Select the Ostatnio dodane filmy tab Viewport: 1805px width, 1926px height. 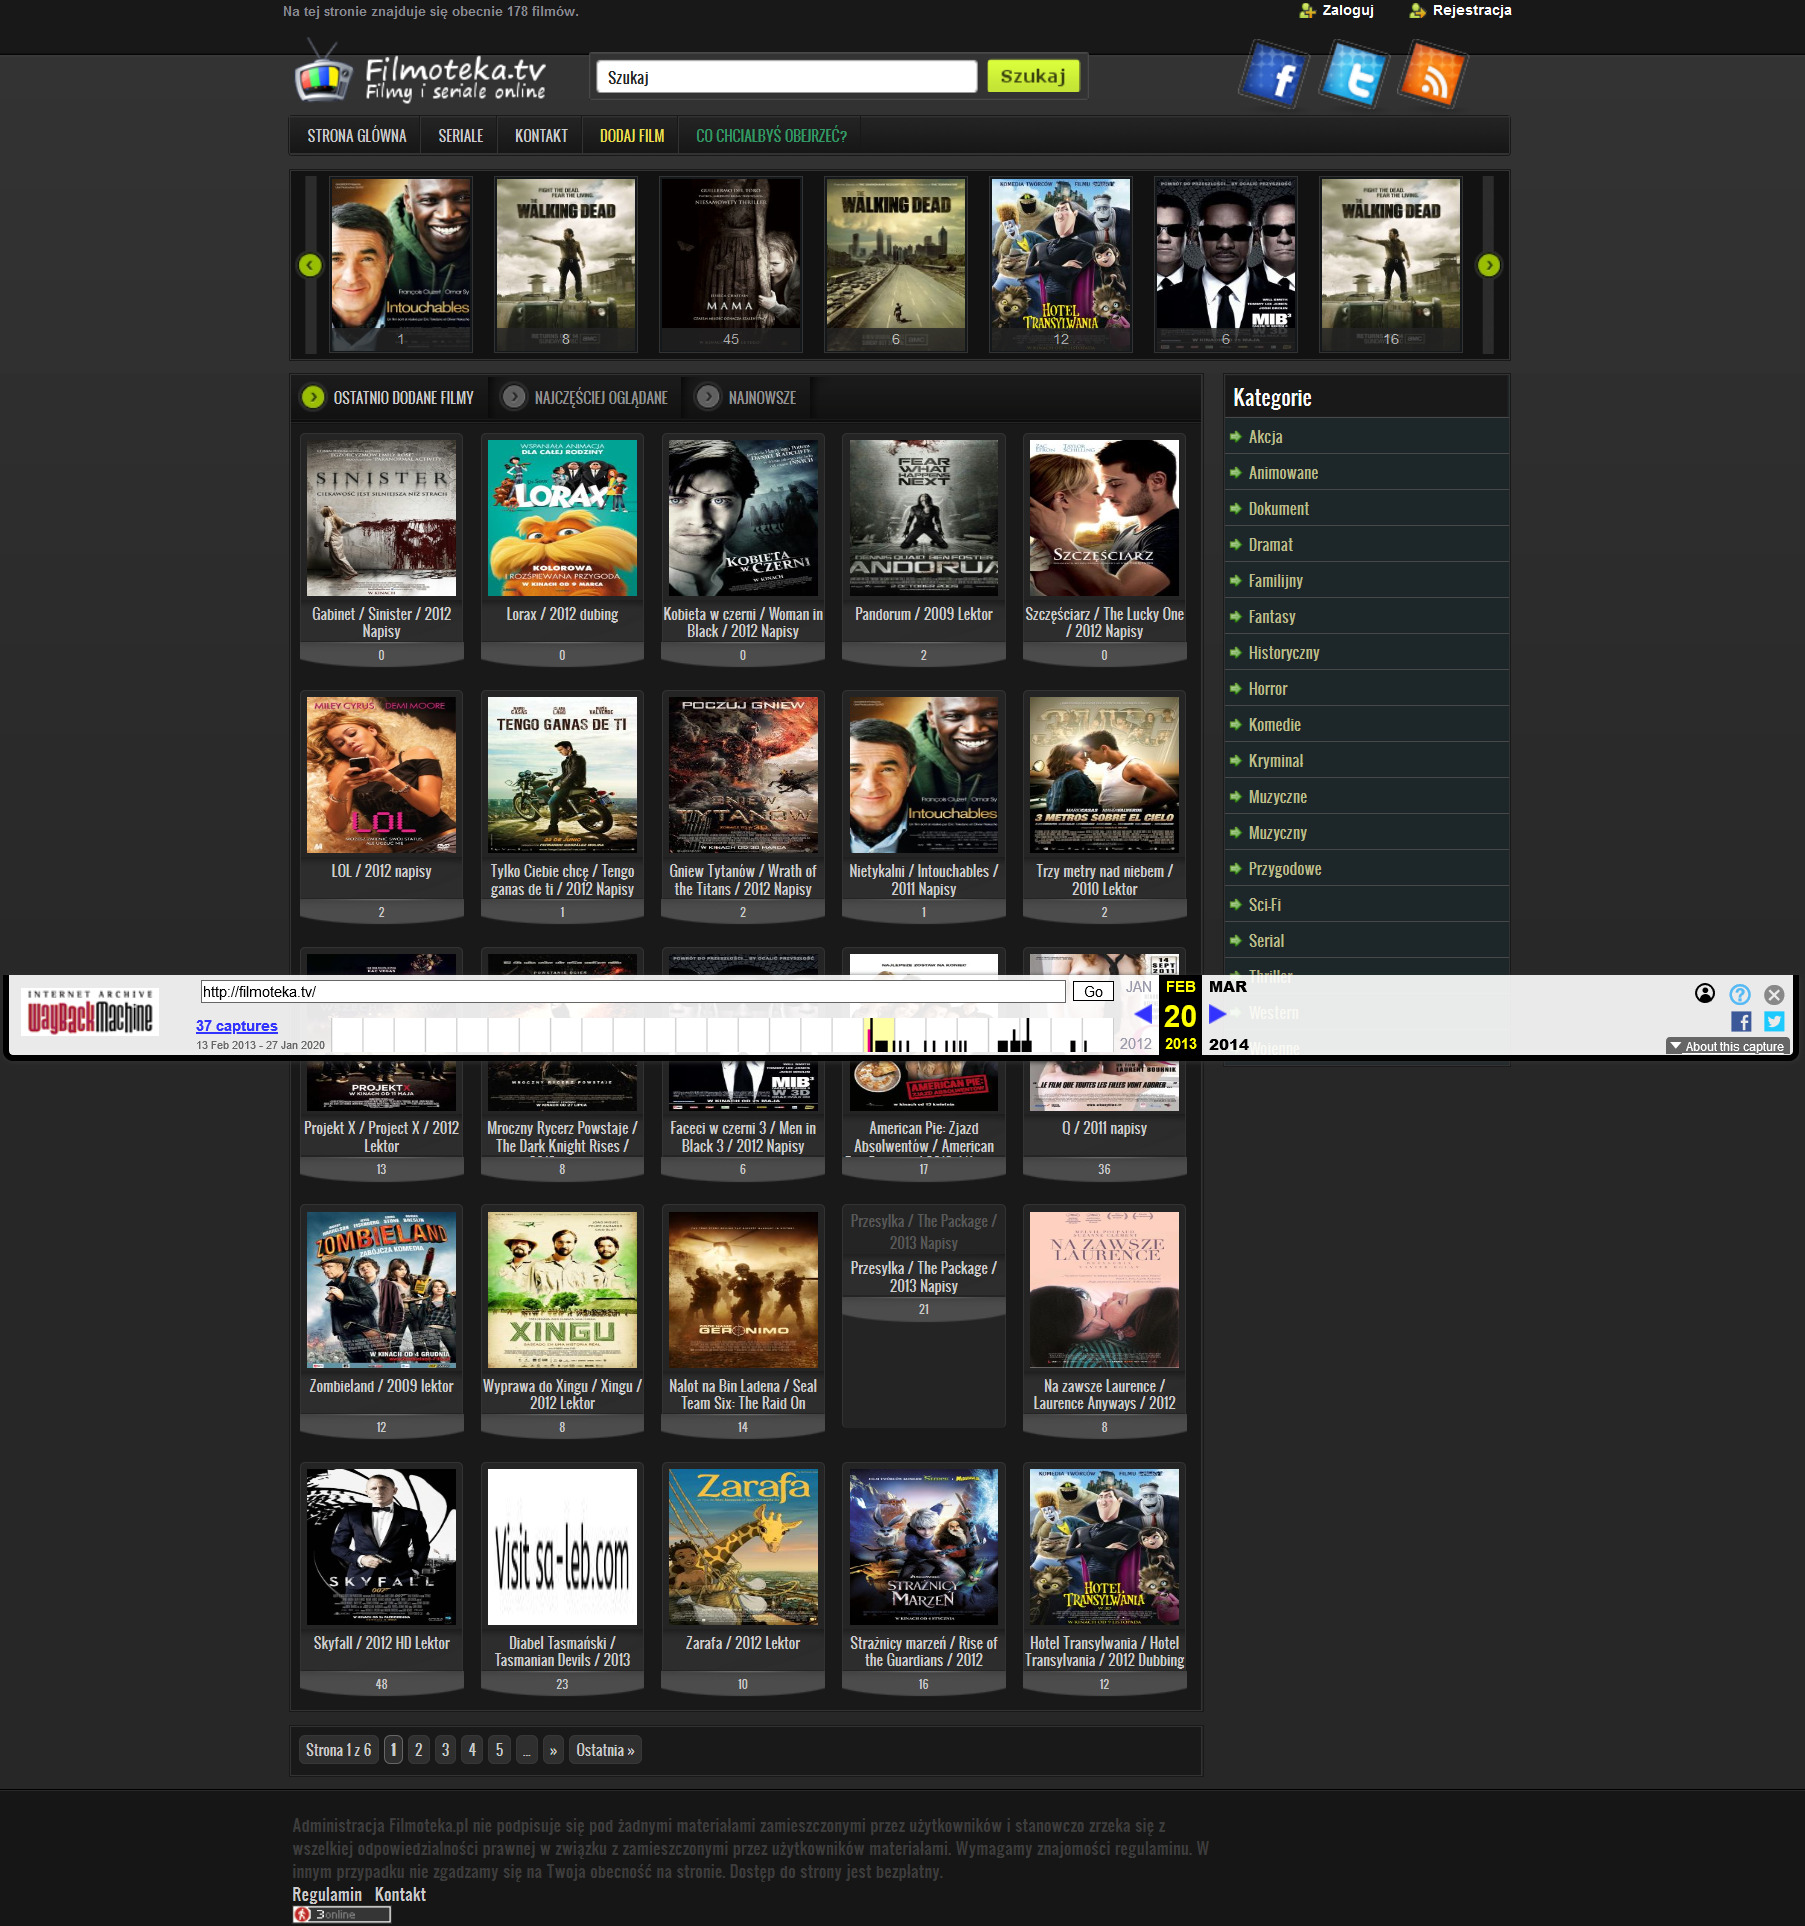point(388,398)
